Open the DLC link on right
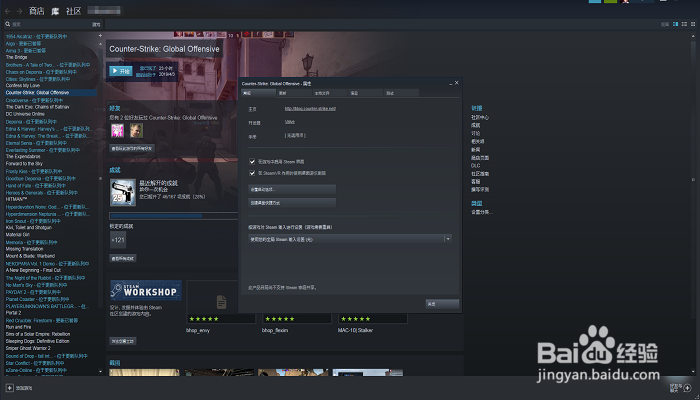The image size is (700, 400). [x=475, y=166]
